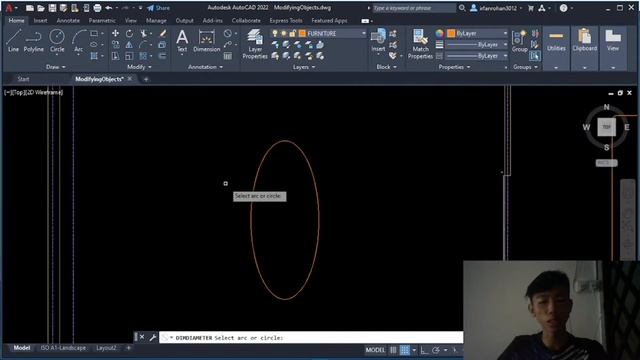Expand the Annotation panel
Image resolution: width=640 pixels, height=360 pixels.
[205, 67]
